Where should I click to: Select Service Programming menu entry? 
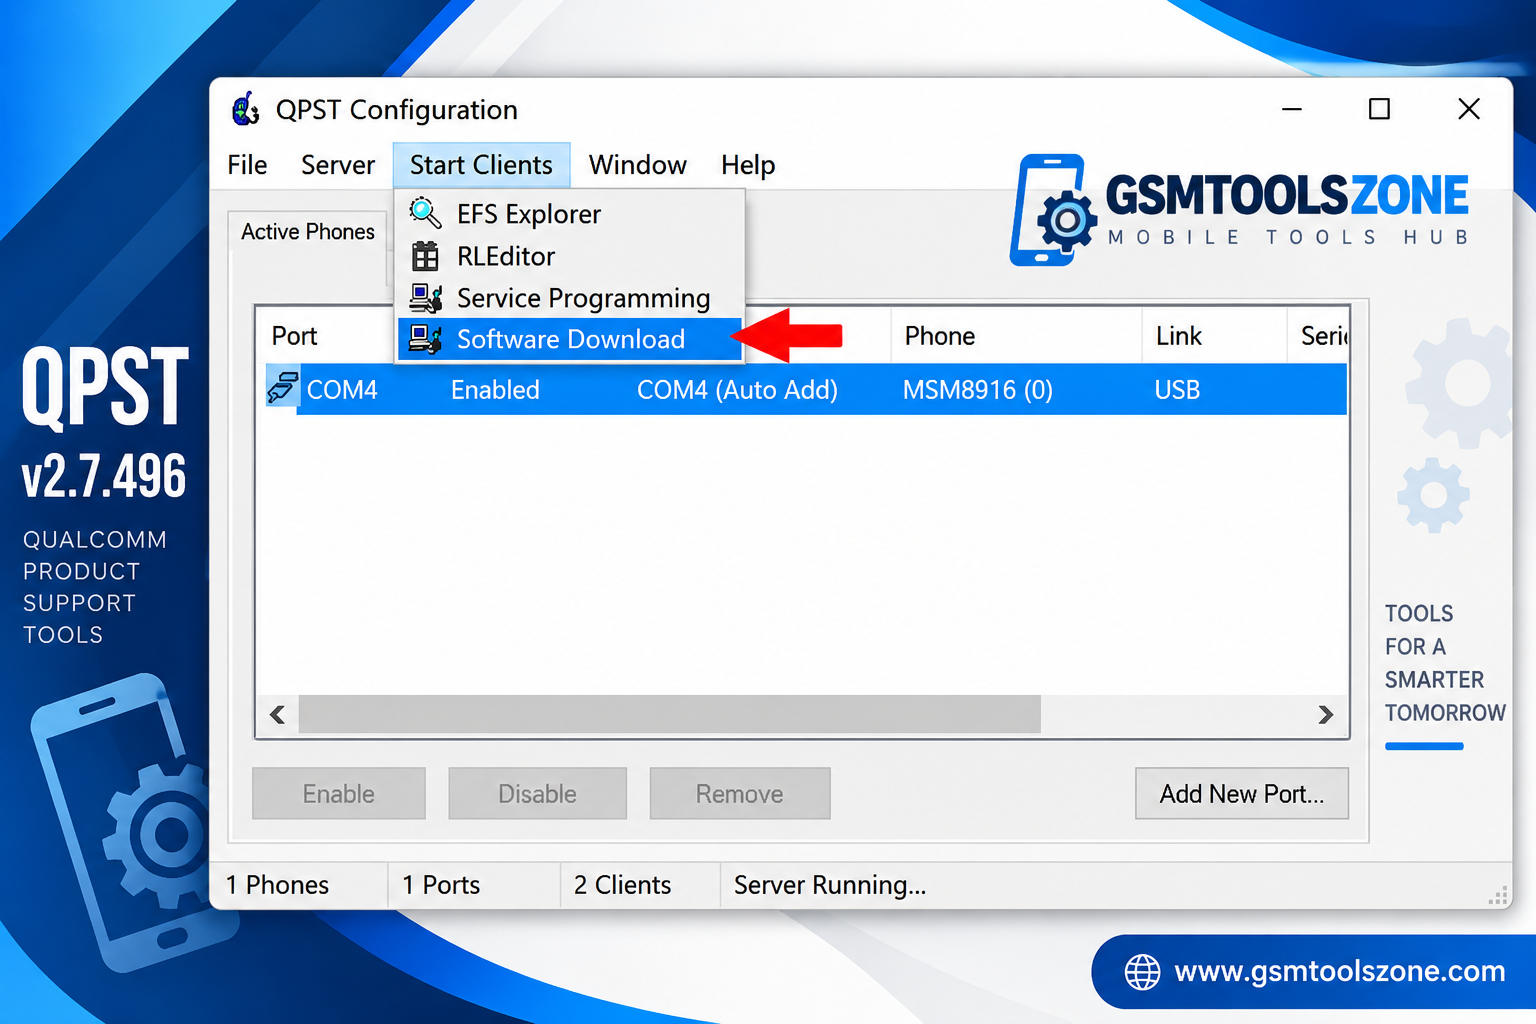(x=570, y=298)
